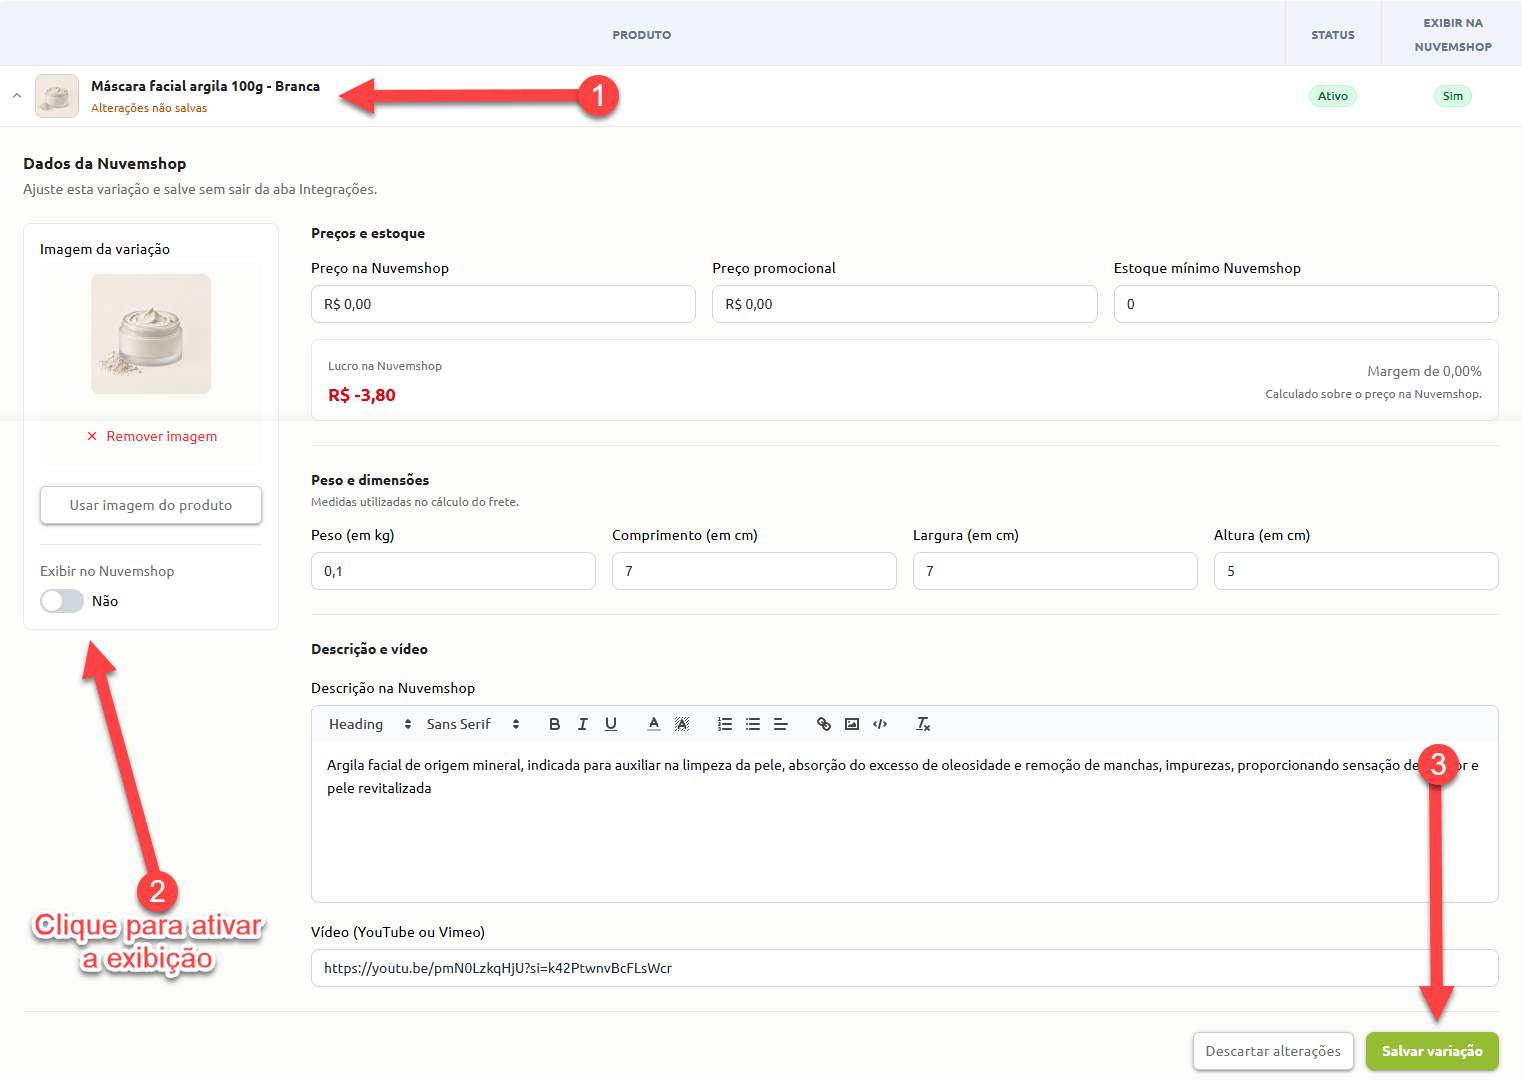Screen dimensions: 1522x1081
Task: Save changes with Salvar variação
Action: pyautogui.click(x=1432, y=1051)
